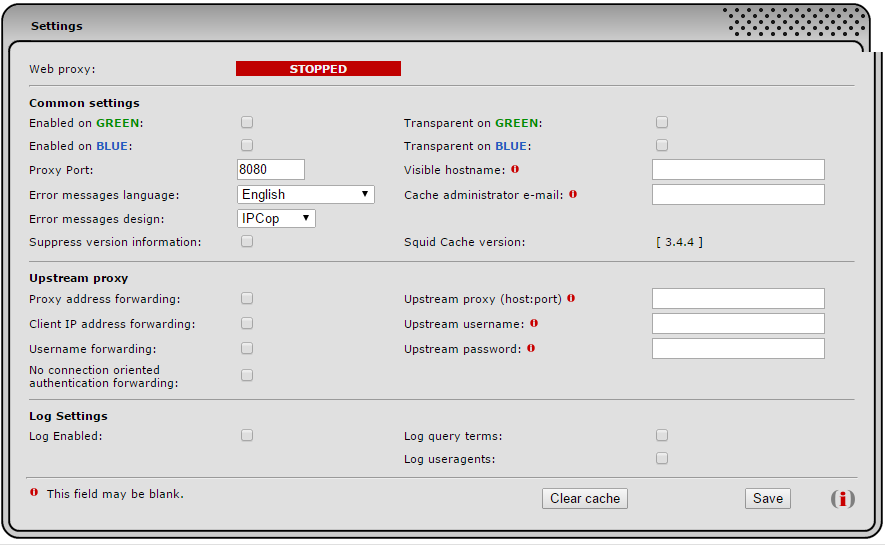Turn on Log Enabled checkbox
The image size is (885, 545).
point(247,436)
